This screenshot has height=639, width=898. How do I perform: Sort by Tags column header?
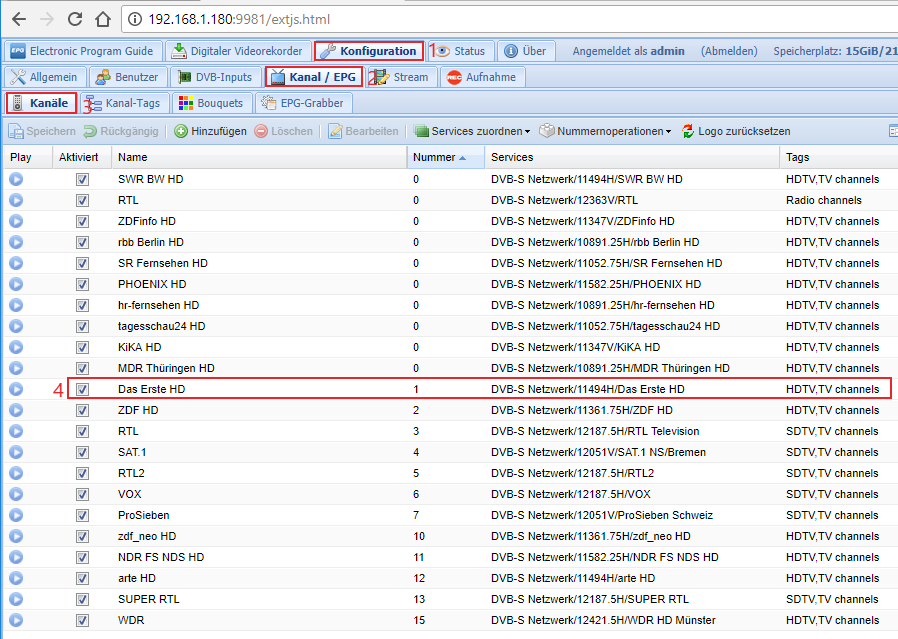pos(838,157)
